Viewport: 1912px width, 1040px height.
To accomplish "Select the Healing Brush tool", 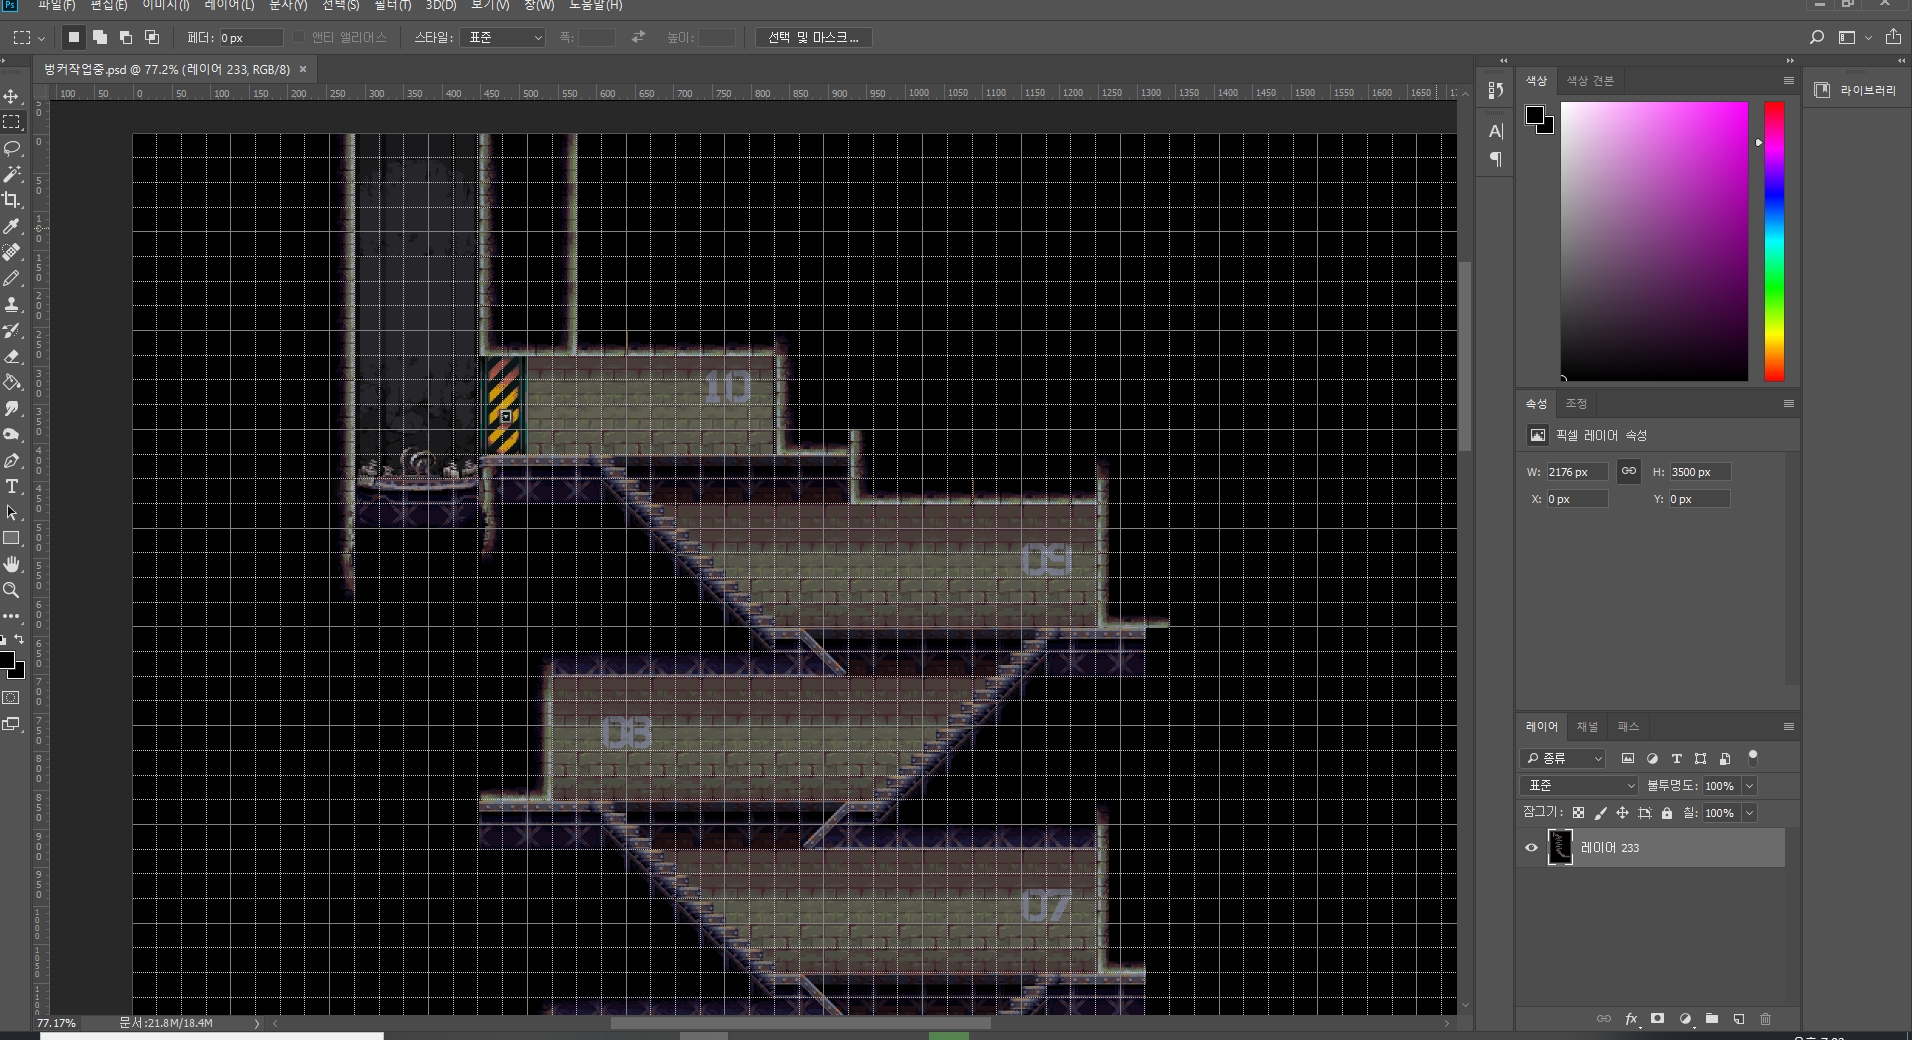I will coord(12,252).
